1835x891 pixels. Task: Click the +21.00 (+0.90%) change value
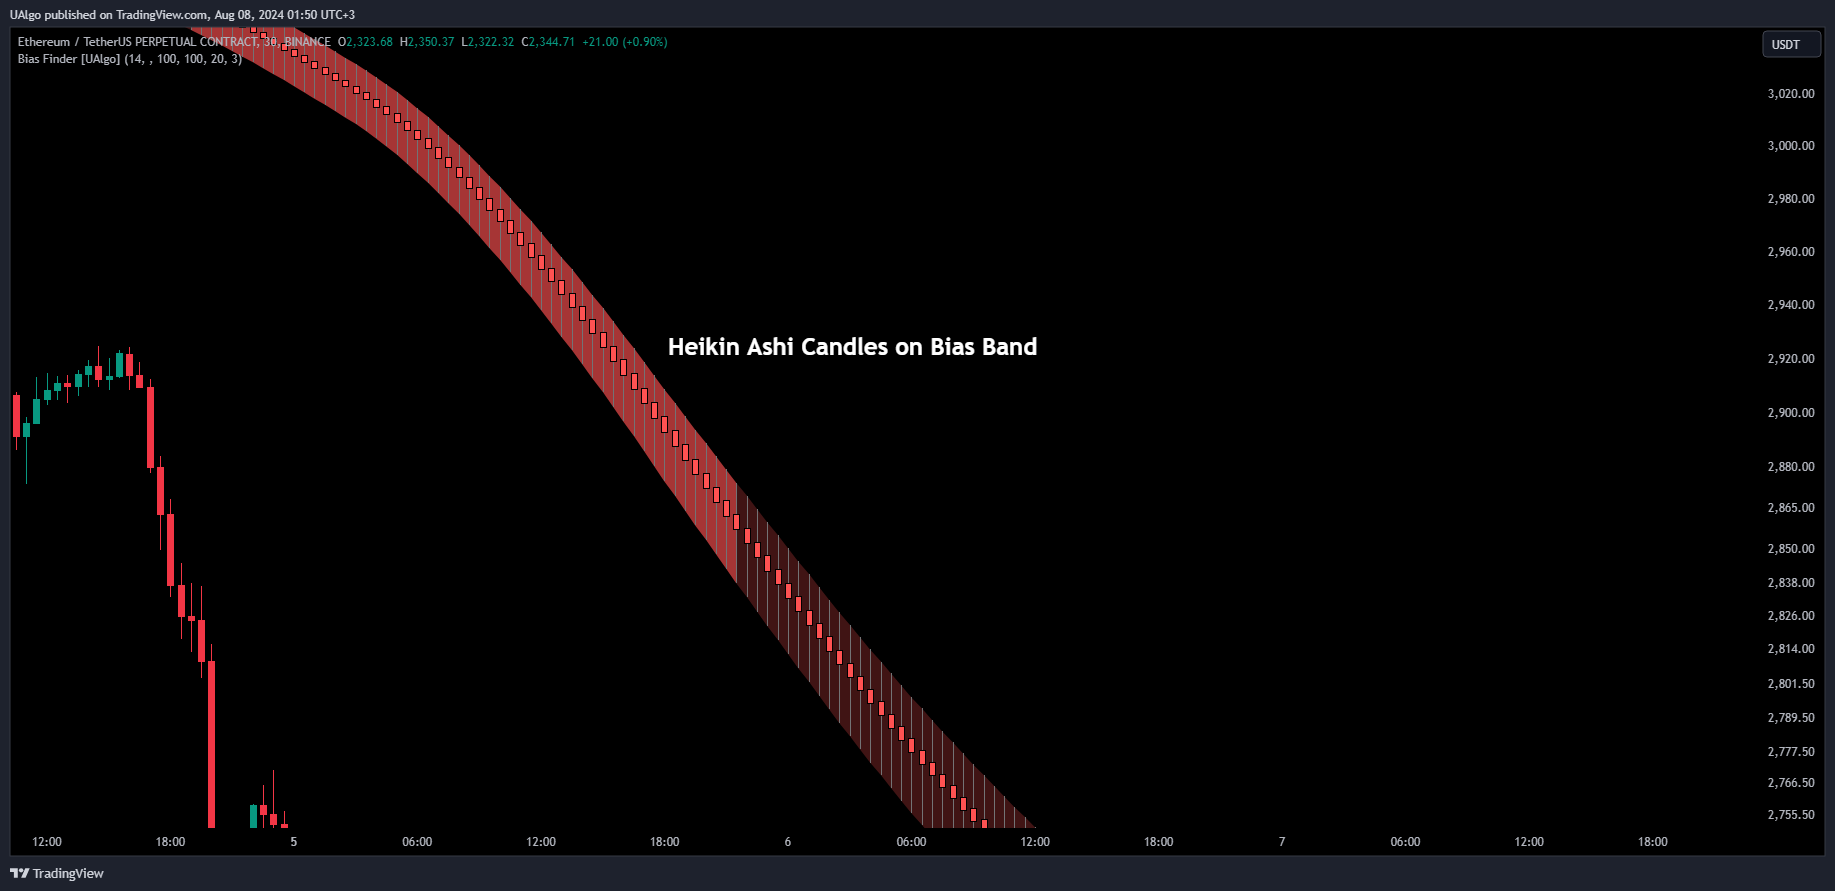(x=625, y=42)
